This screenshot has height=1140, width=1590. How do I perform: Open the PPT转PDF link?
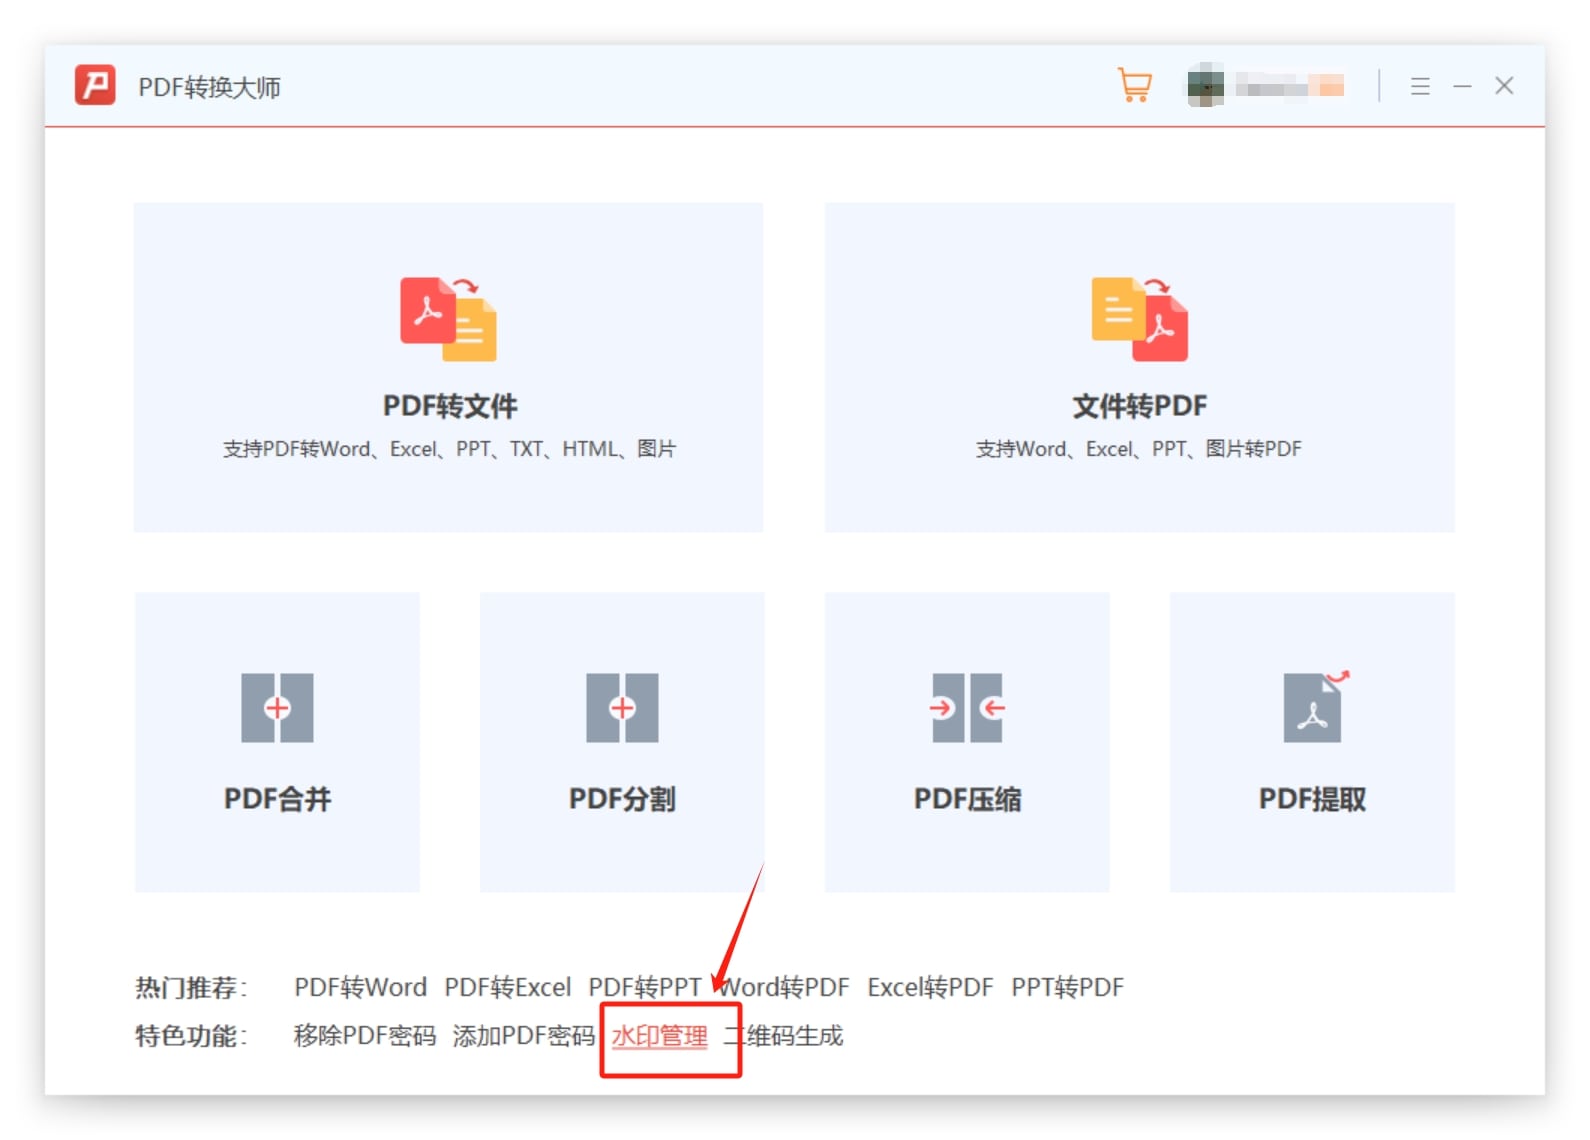tap(1067, 987)
